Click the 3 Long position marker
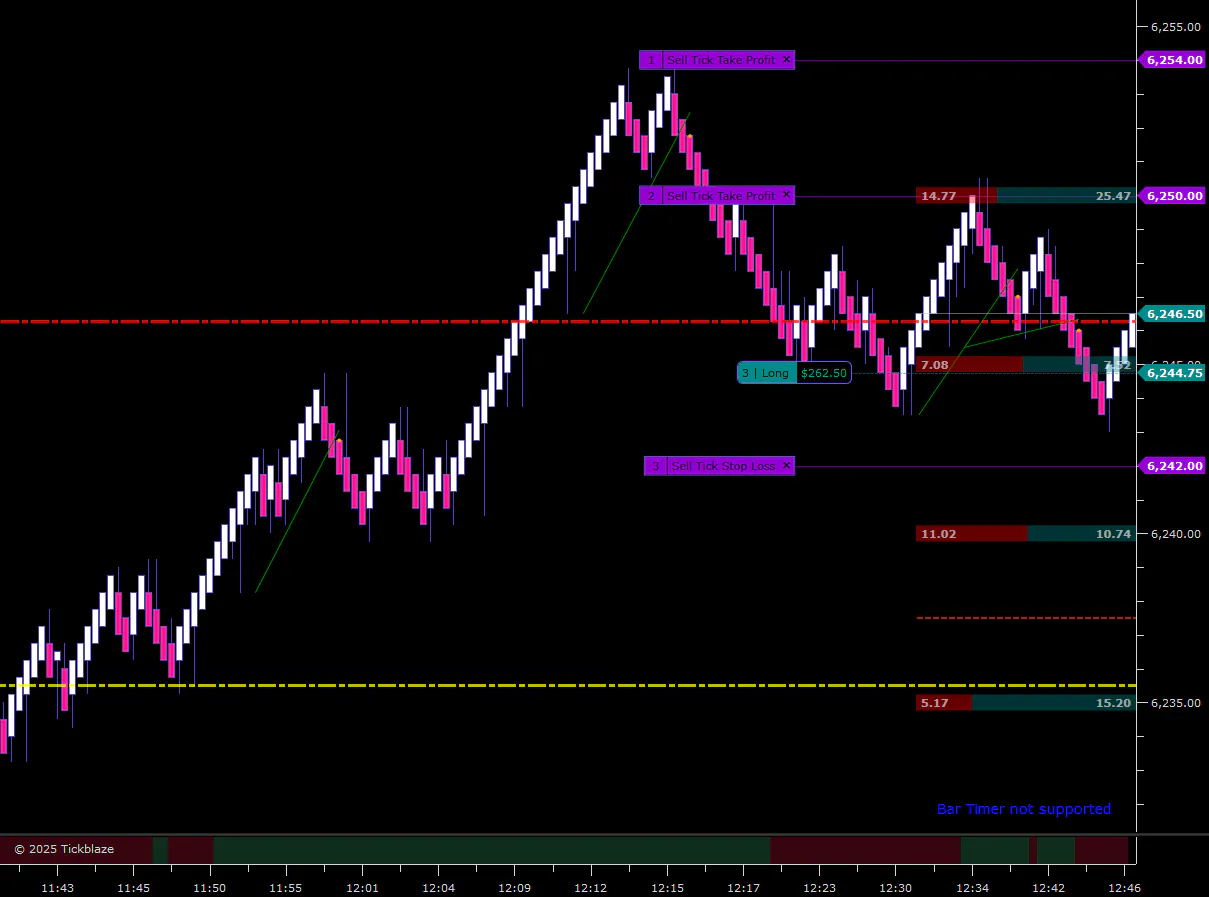Screen dimensions: 1209x897 767,373
